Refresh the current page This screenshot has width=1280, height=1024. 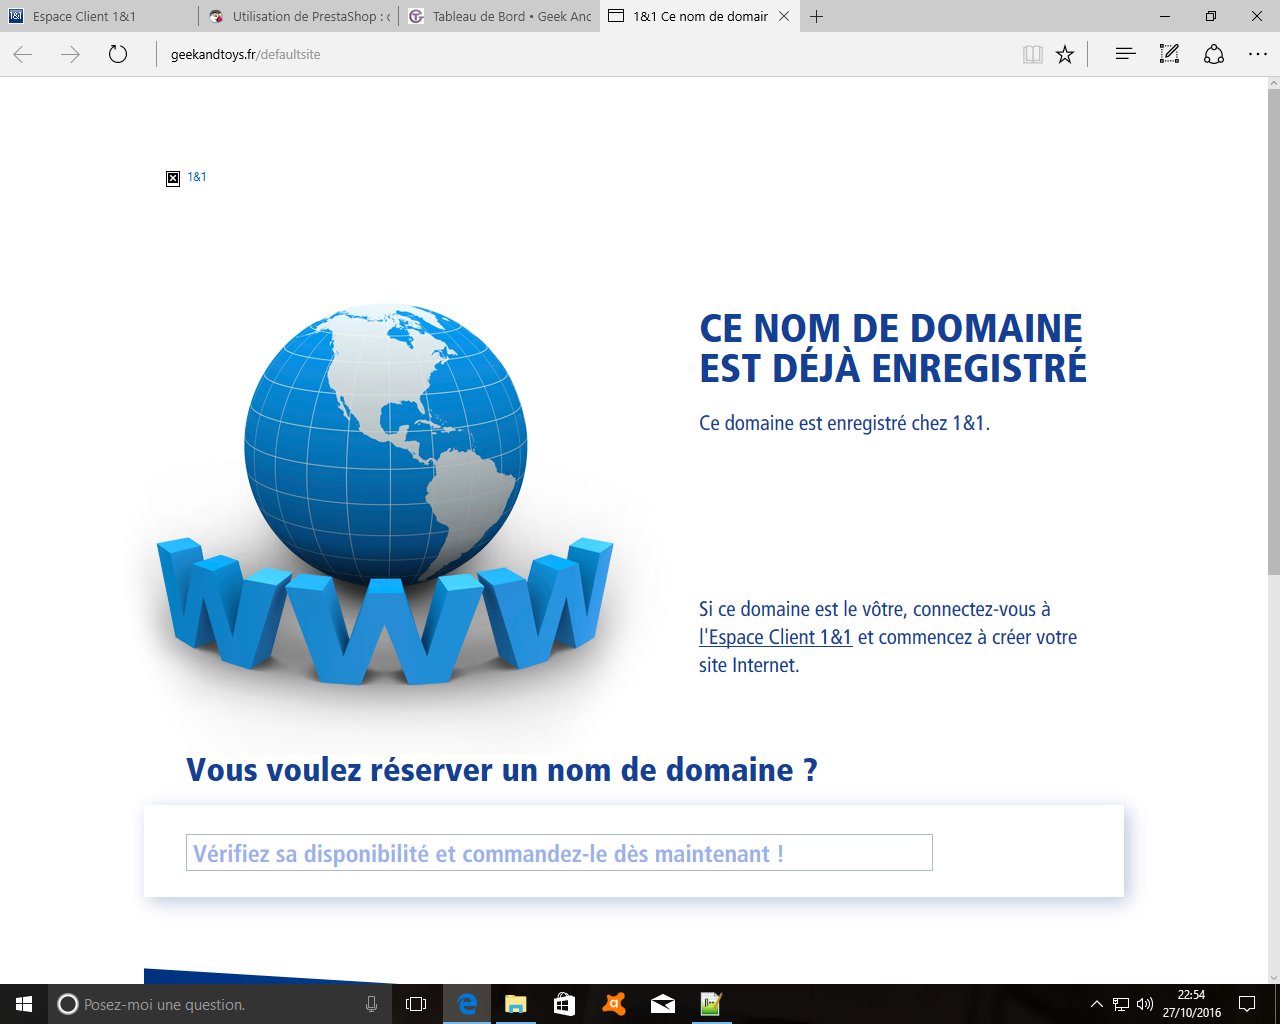(x=118, y=55)
